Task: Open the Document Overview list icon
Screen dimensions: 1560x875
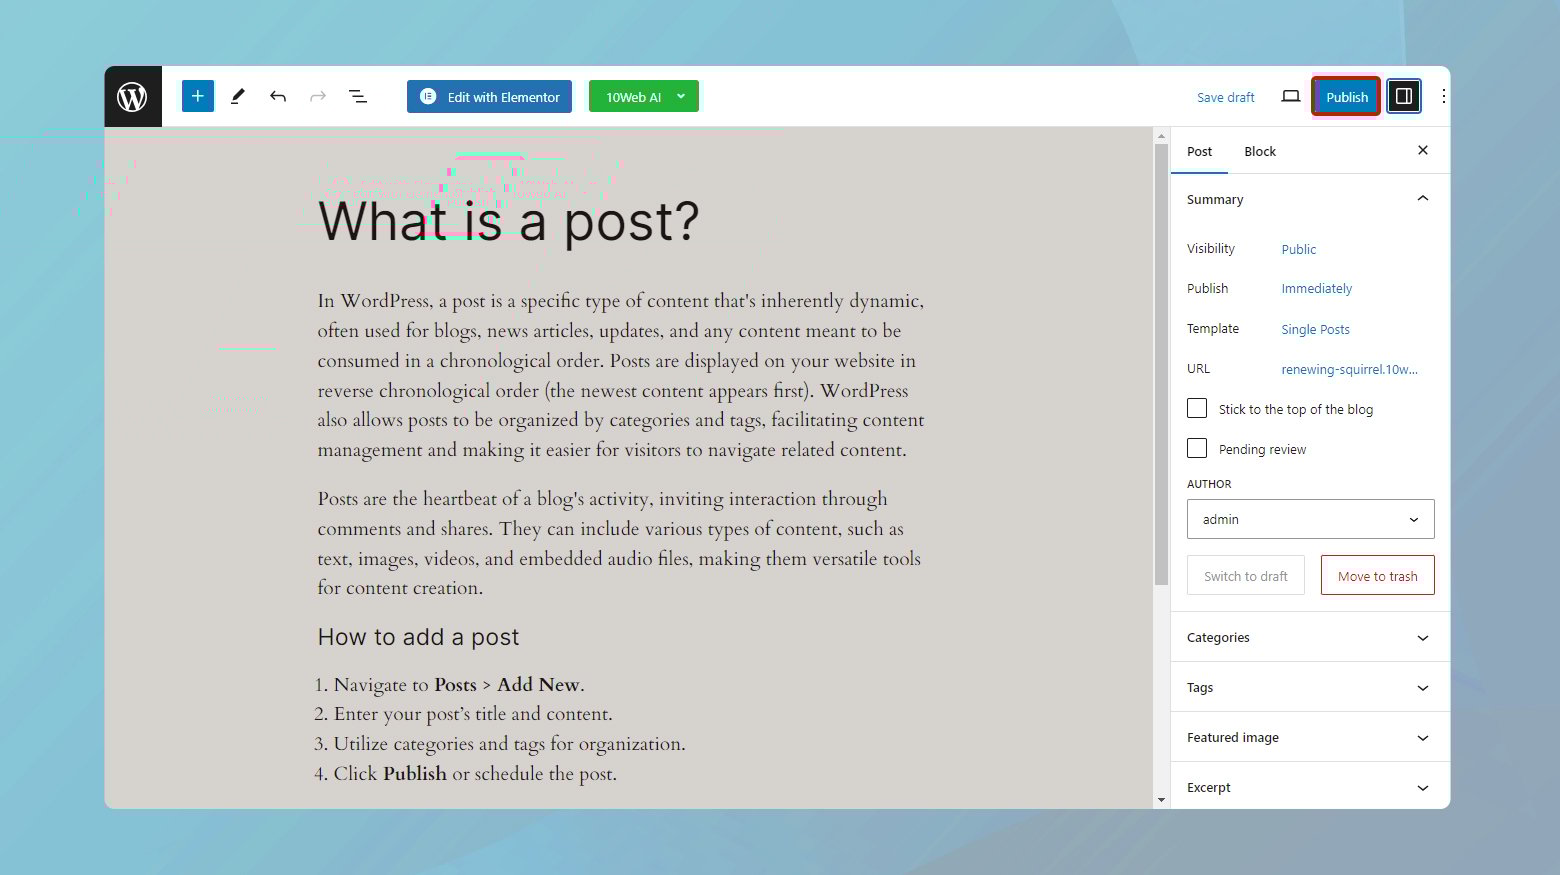Action: [x=357, y=96]
